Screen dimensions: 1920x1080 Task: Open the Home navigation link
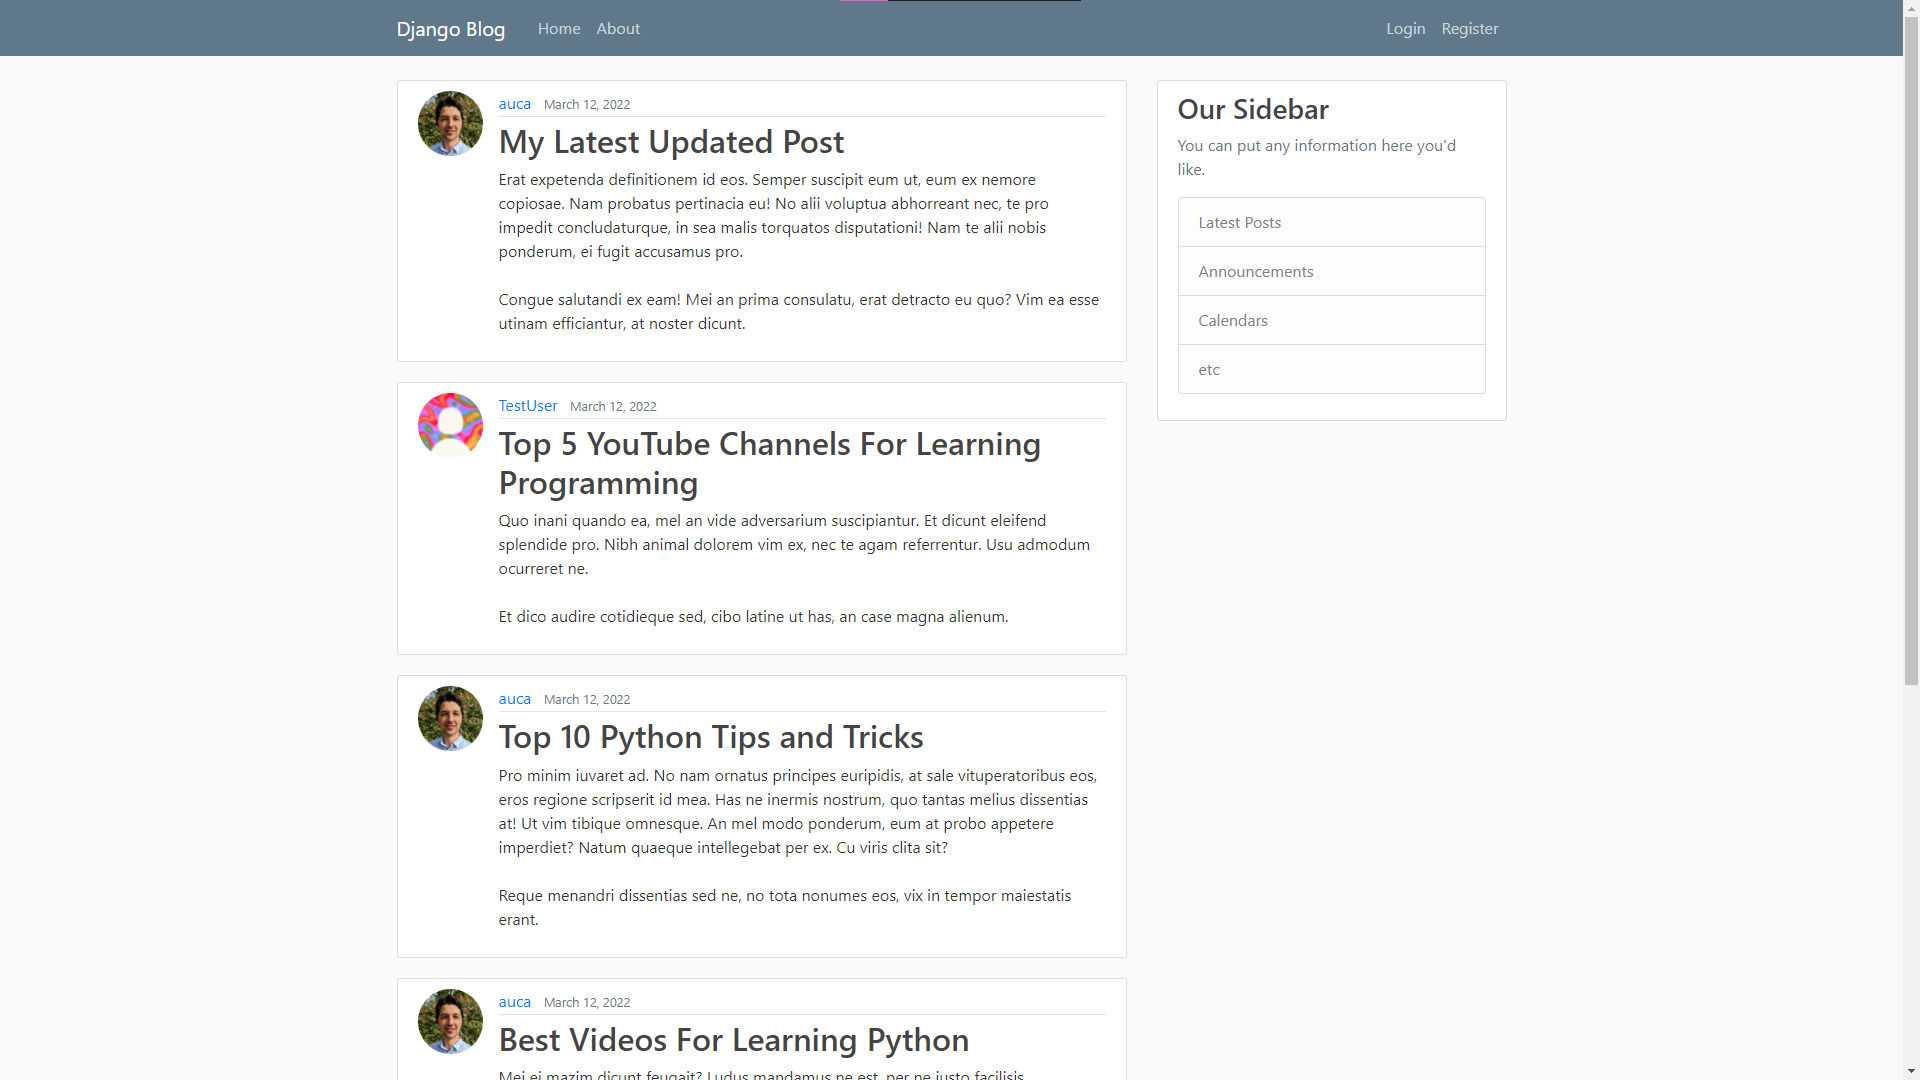coord(558,29)
